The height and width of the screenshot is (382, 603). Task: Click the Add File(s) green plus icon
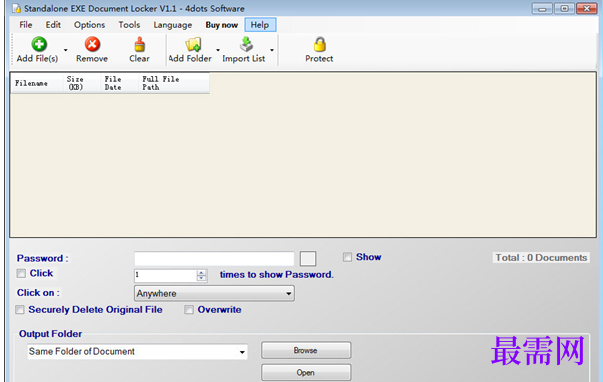click(x=39, y=44)
